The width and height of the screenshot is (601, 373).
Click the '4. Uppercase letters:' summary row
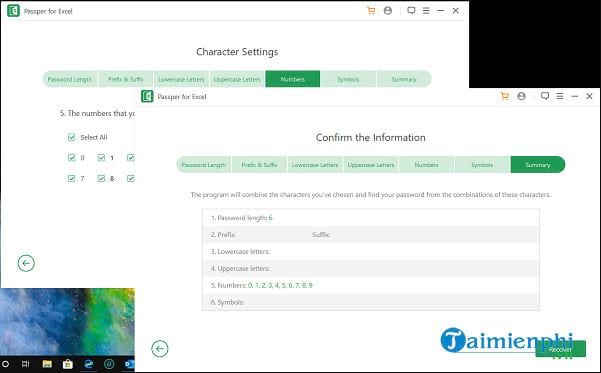point(371,268)
